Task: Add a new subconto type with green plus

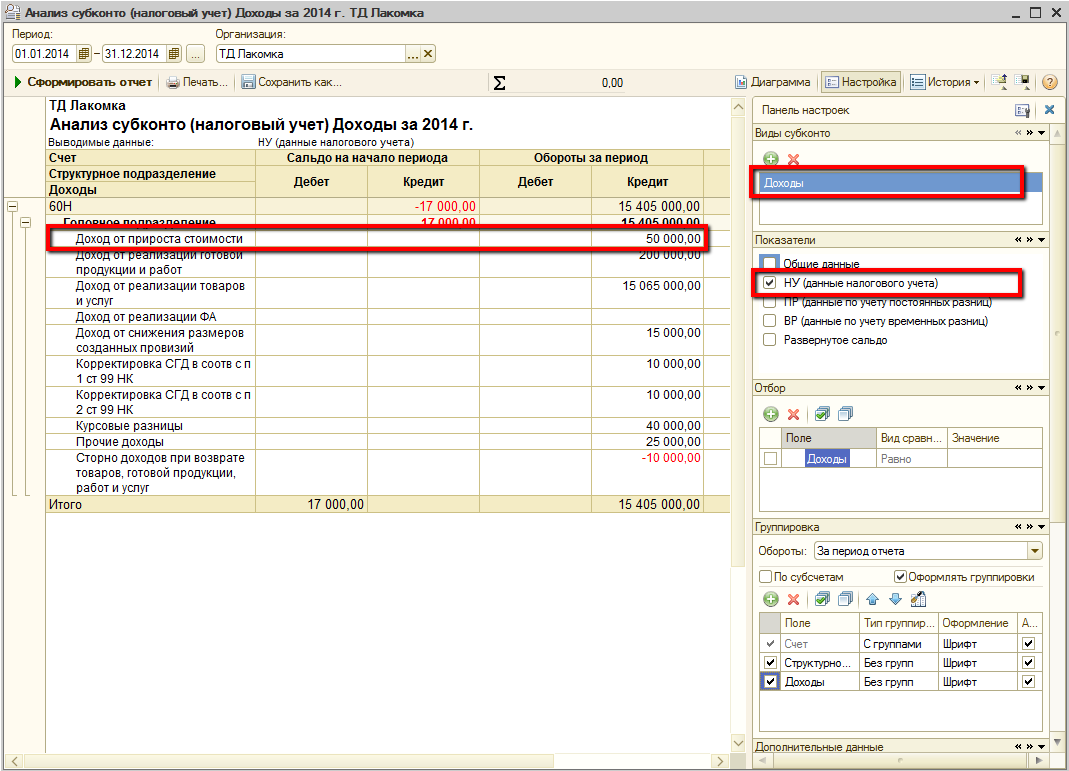Action: 771,159
